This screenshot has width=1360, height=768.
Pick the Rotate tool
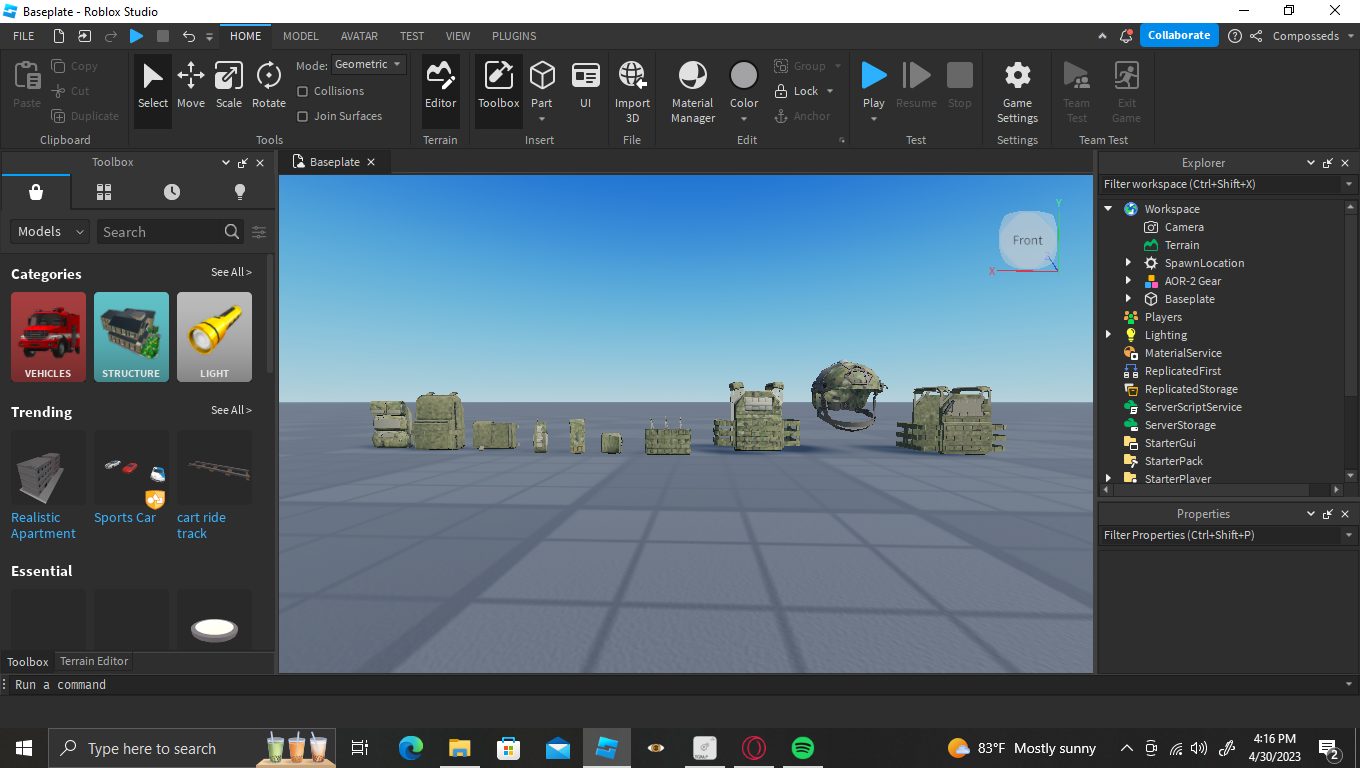pos(268,86)
